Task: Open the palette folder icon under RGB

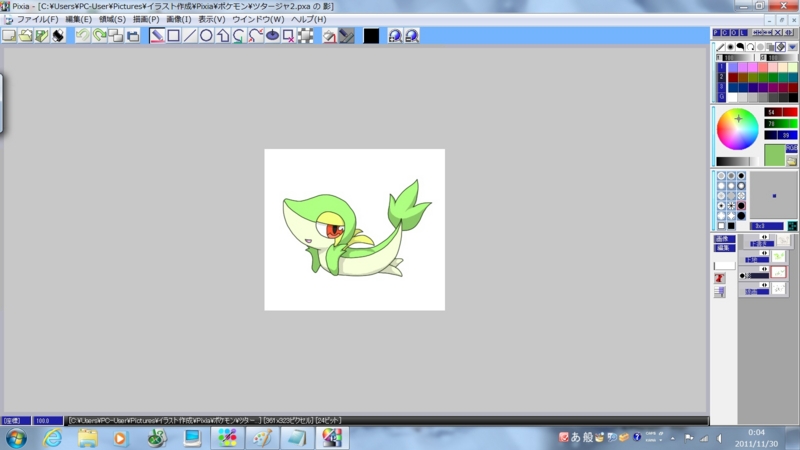Action: pos(791,161)
